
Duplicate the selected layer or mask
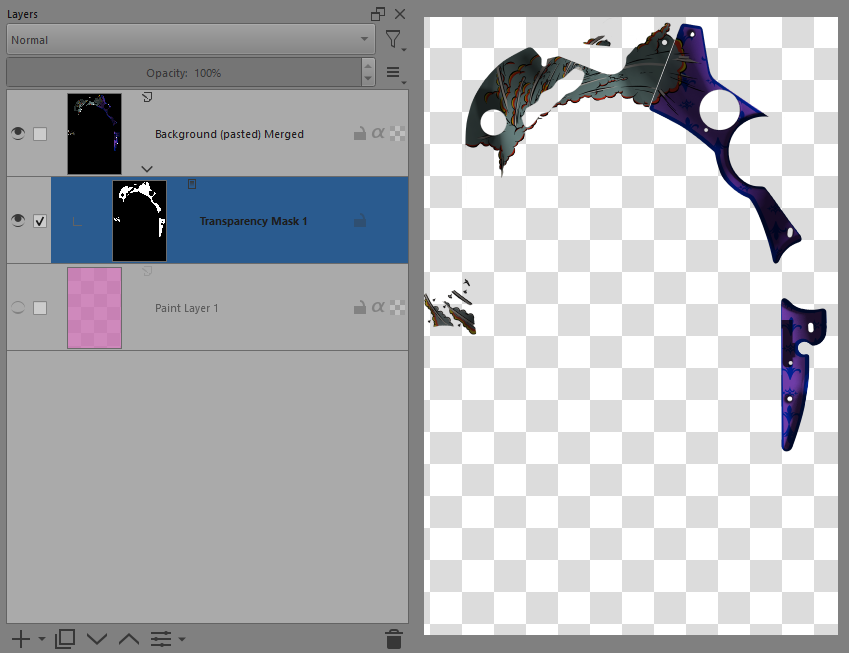click(65, 639)
